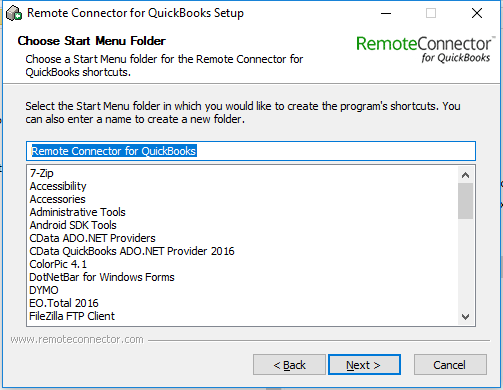Select the Accessibility folder

(58, 186)
